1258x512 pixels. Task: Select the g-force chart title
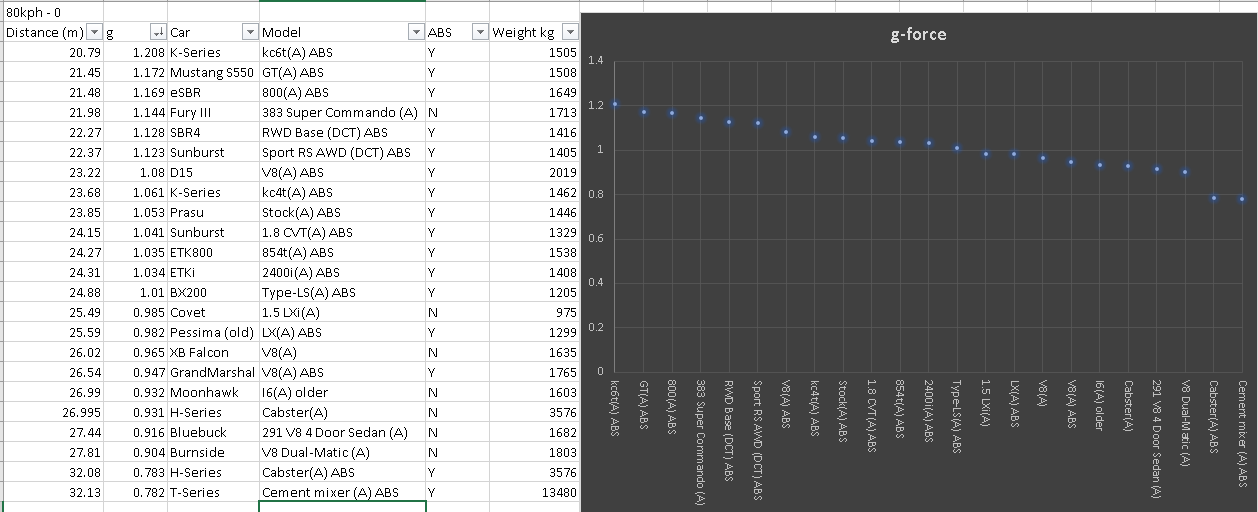pos(918,34)
